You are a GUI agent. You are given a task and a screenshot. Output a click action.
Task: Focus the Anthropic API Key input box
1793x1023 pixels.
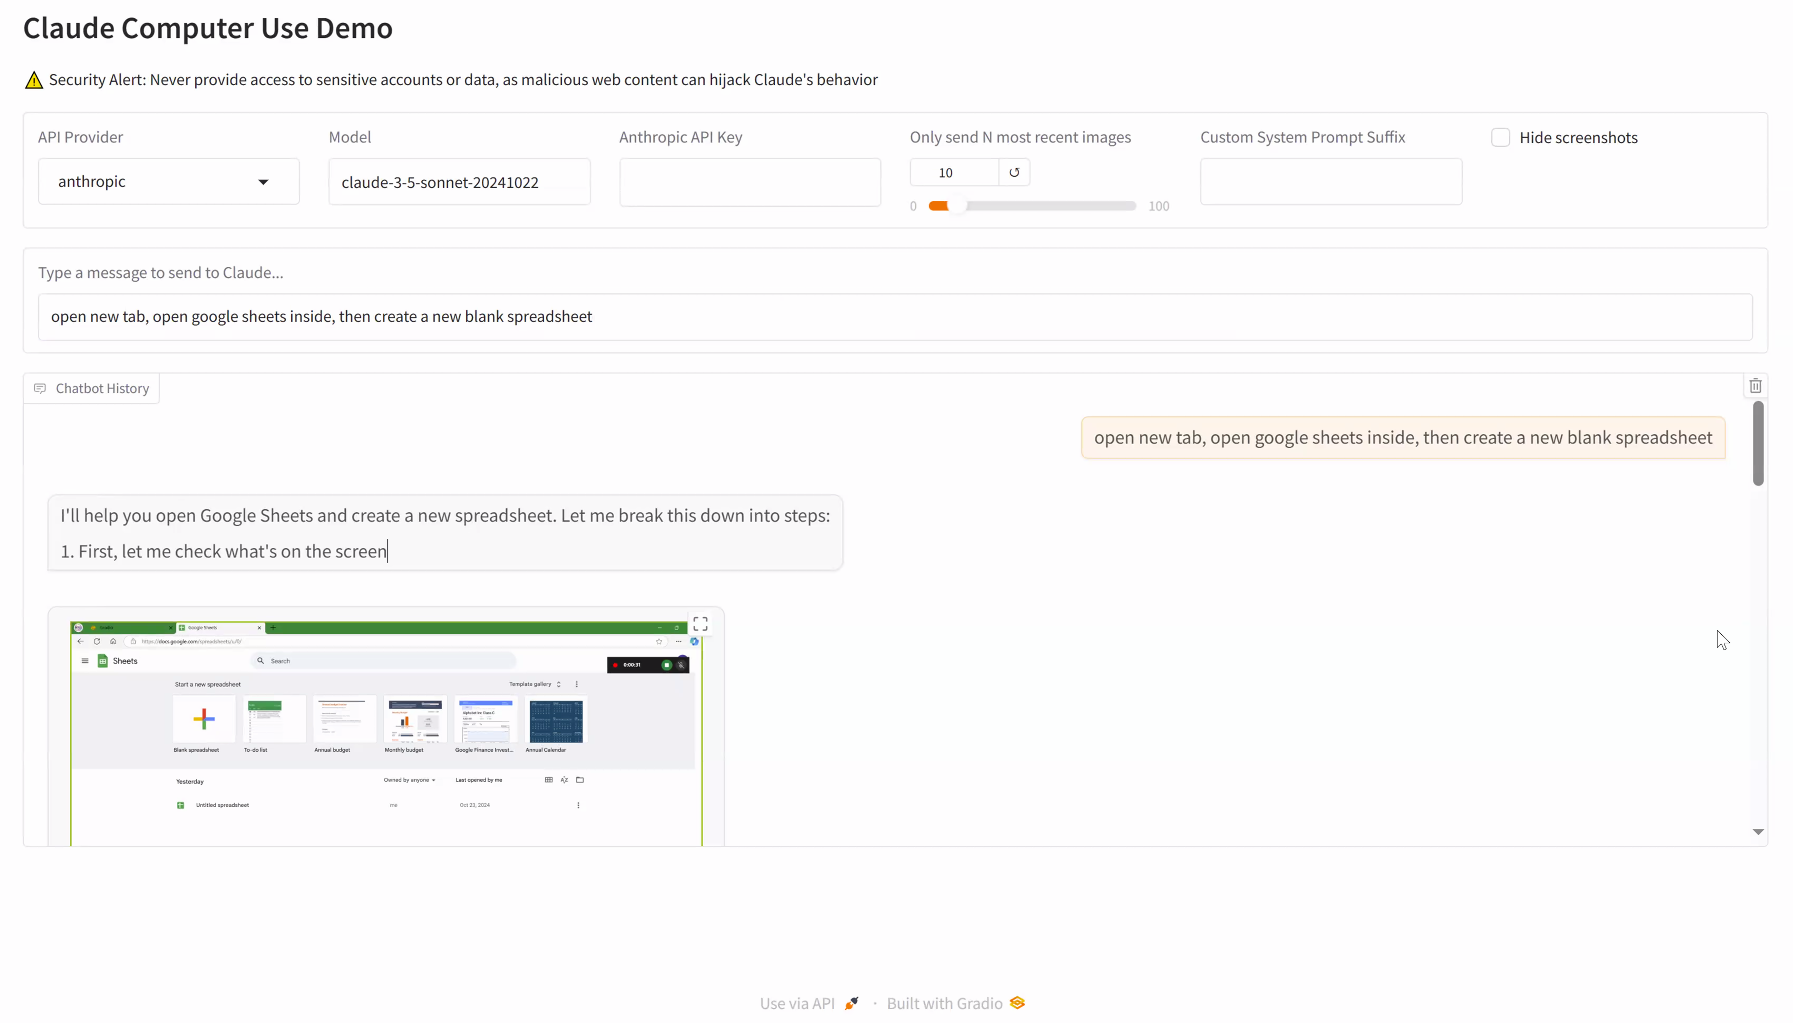point(750,182)
